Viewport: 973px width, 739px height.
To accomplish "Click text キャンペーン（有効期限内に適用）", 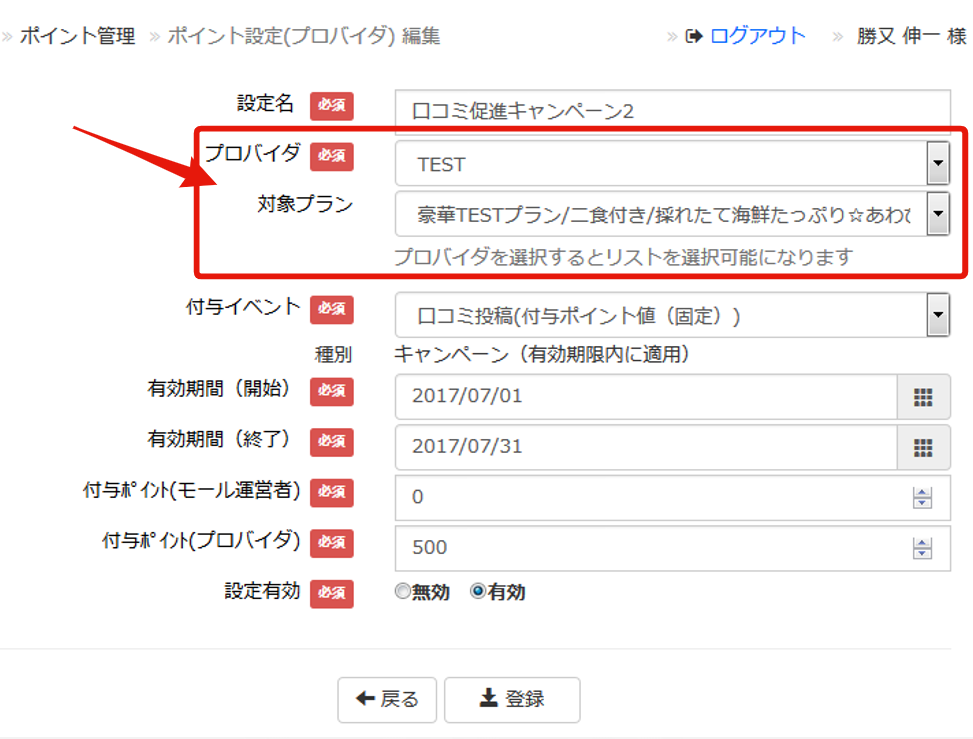I will point(542,354).
